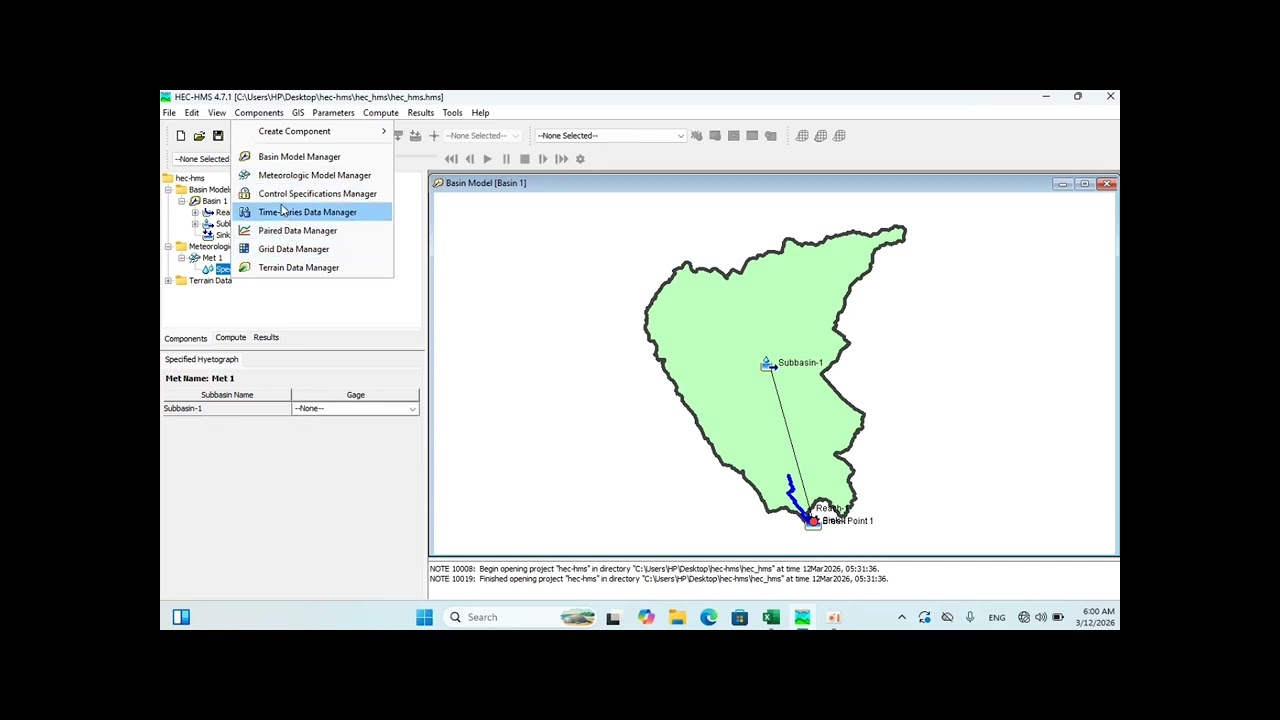Switch to the Compute tab

point(230,338)
